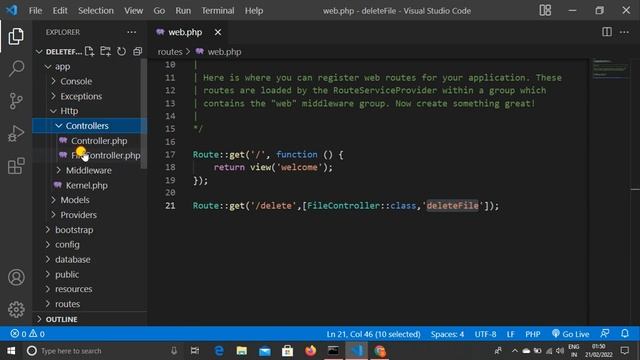Open the Accounts menu icon
The height and width of the screenshot is (360, 640).
tap(16, 277)
